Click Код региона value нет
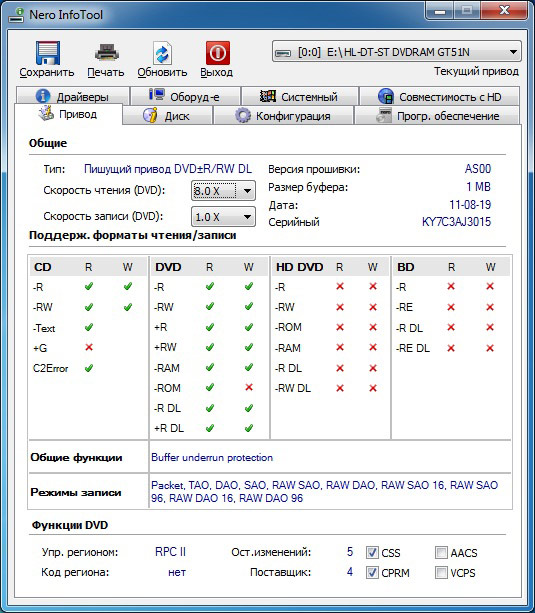The width and height of the screenshot is (535, 613). pos(177,572)
